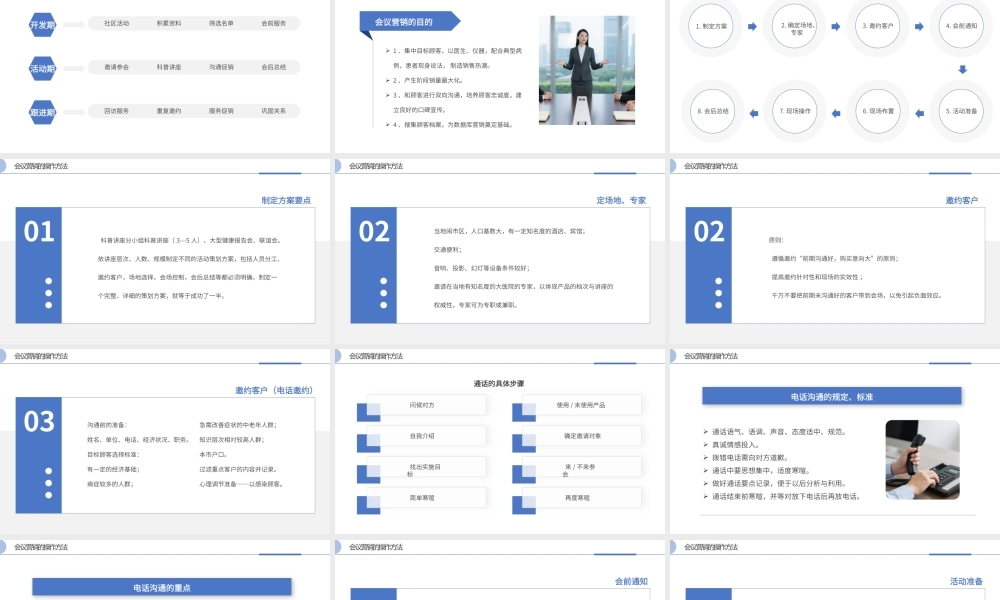The image size is (1000, 600).
Task: Select the circle labeled 8. 会后总结
Action: (712, 111)
